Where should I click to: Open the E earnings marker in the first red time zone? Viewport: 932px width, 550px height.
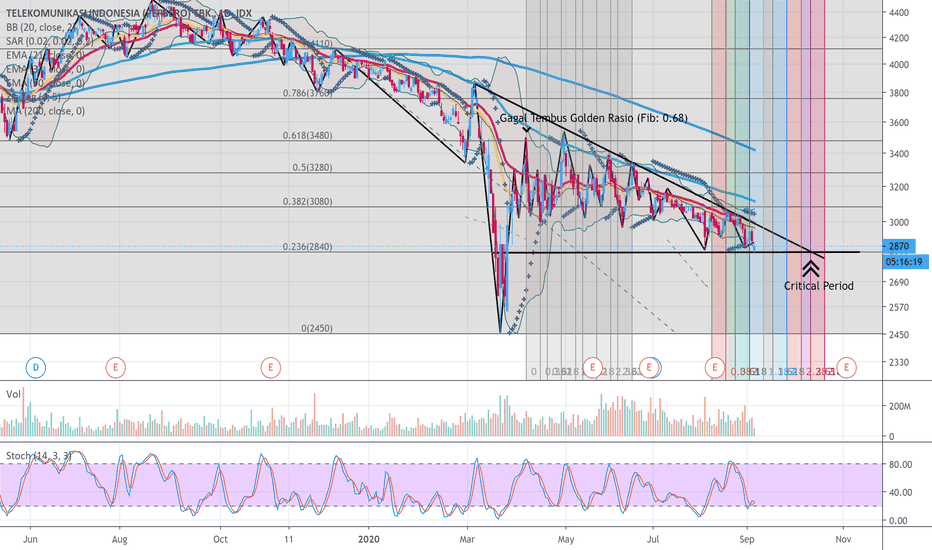pyautogui.click(x=714, y=367)
